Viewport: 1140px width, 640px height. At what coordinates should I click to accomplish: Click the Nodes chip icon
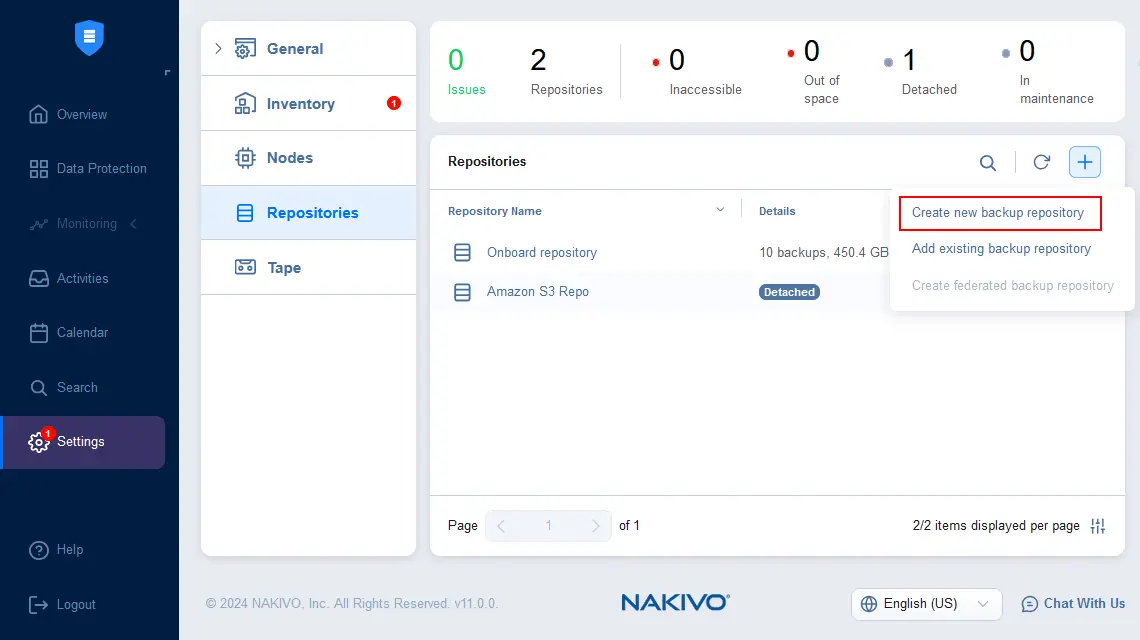tap(245, 158)
